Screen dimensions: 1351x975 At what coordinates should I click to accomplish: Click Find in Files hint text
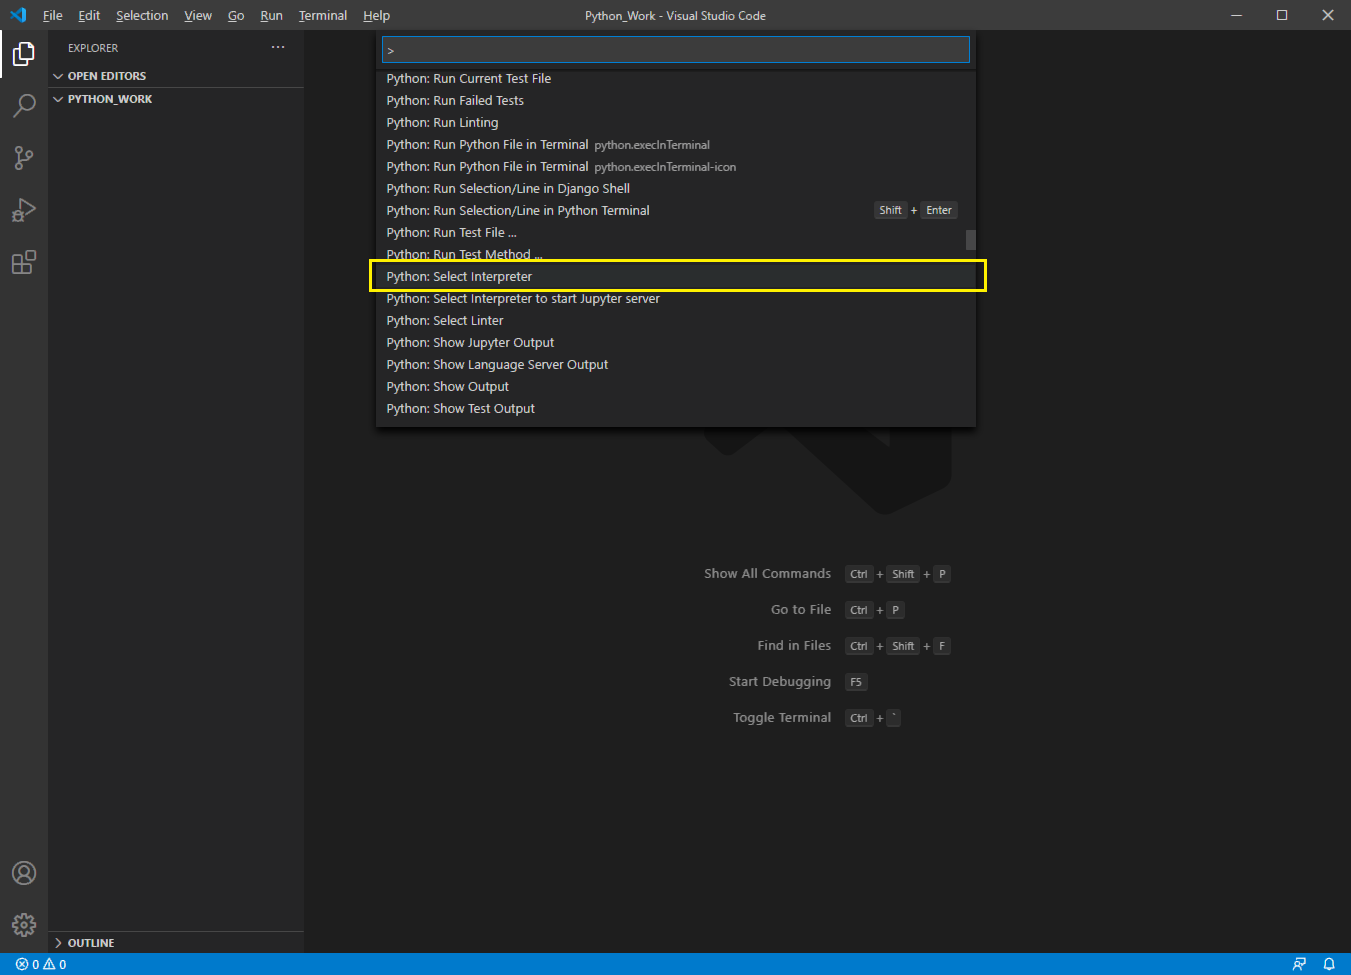(x=794, y=645)
